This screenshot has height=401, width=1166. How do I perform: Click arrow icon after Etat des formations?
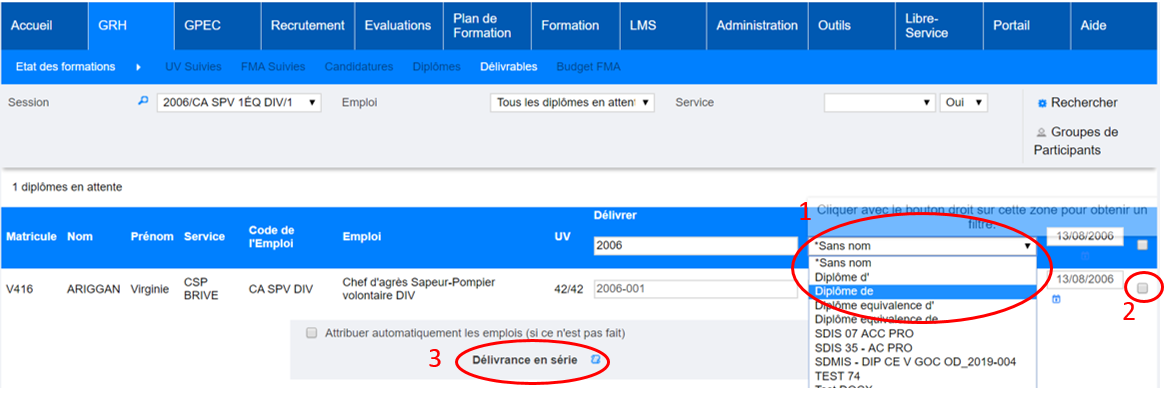tap(138, 67)
